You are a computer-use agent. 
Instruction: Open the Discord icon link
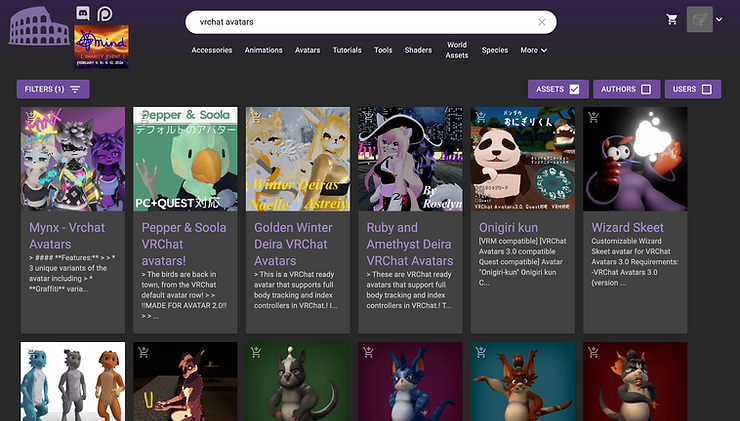click(83, 13)
